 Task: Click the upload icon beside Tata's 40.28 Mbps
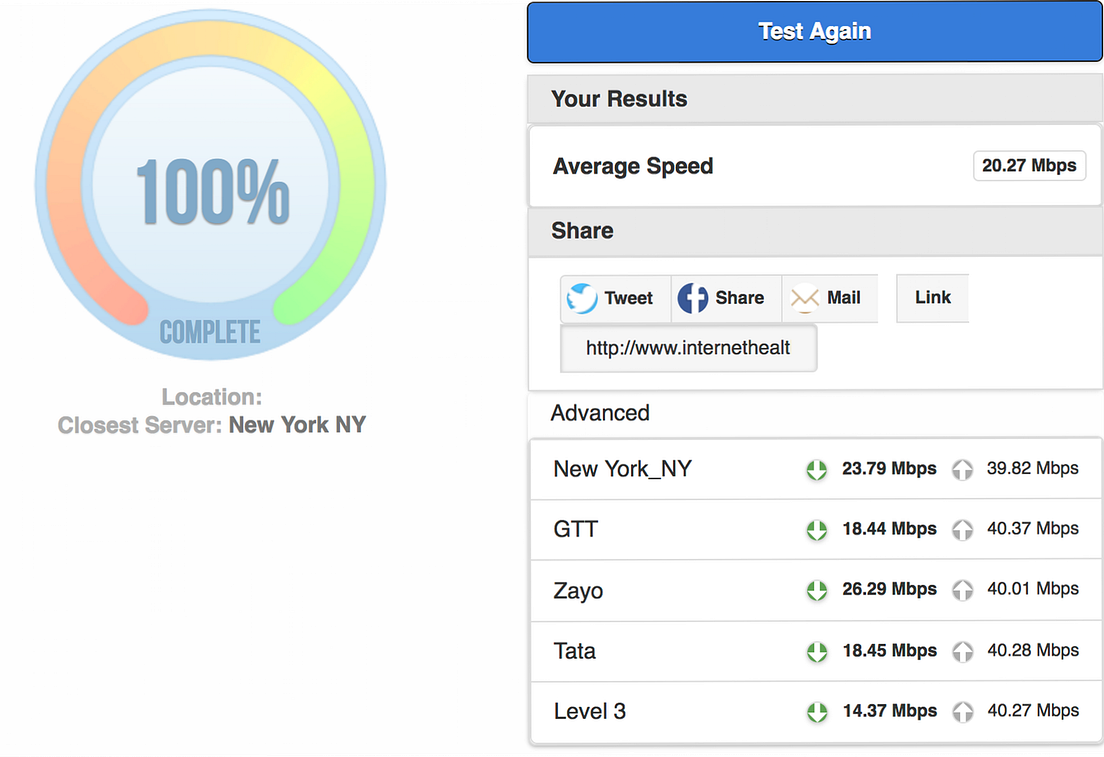click(x=962, y=651)
